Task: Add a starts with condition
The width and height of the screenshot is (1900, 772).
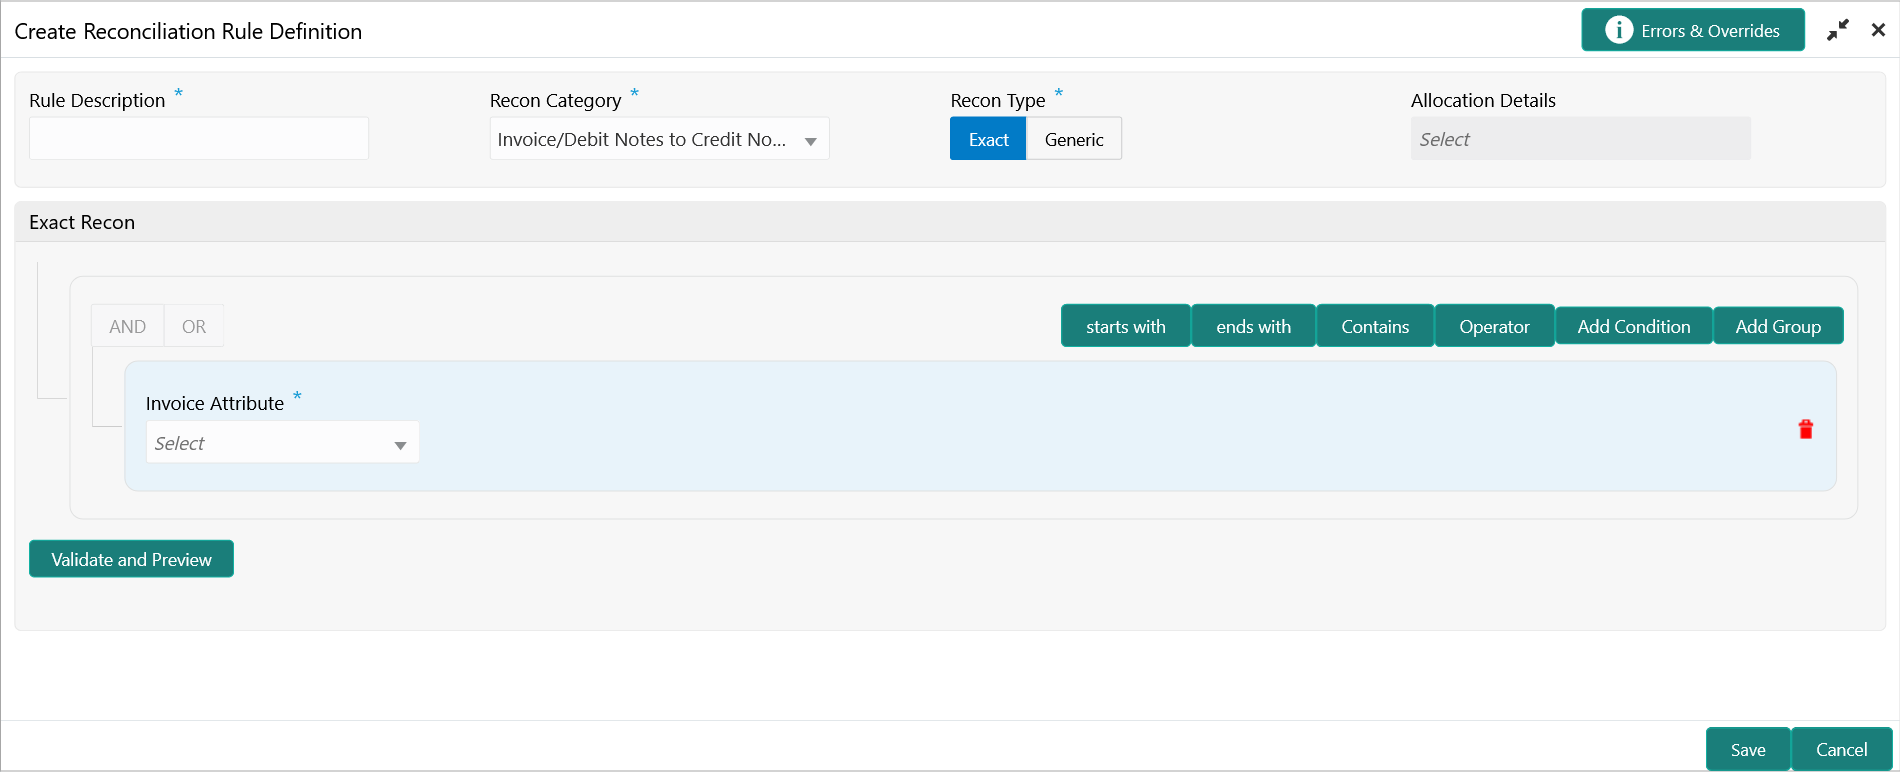Action: (x=1126, y=326)
